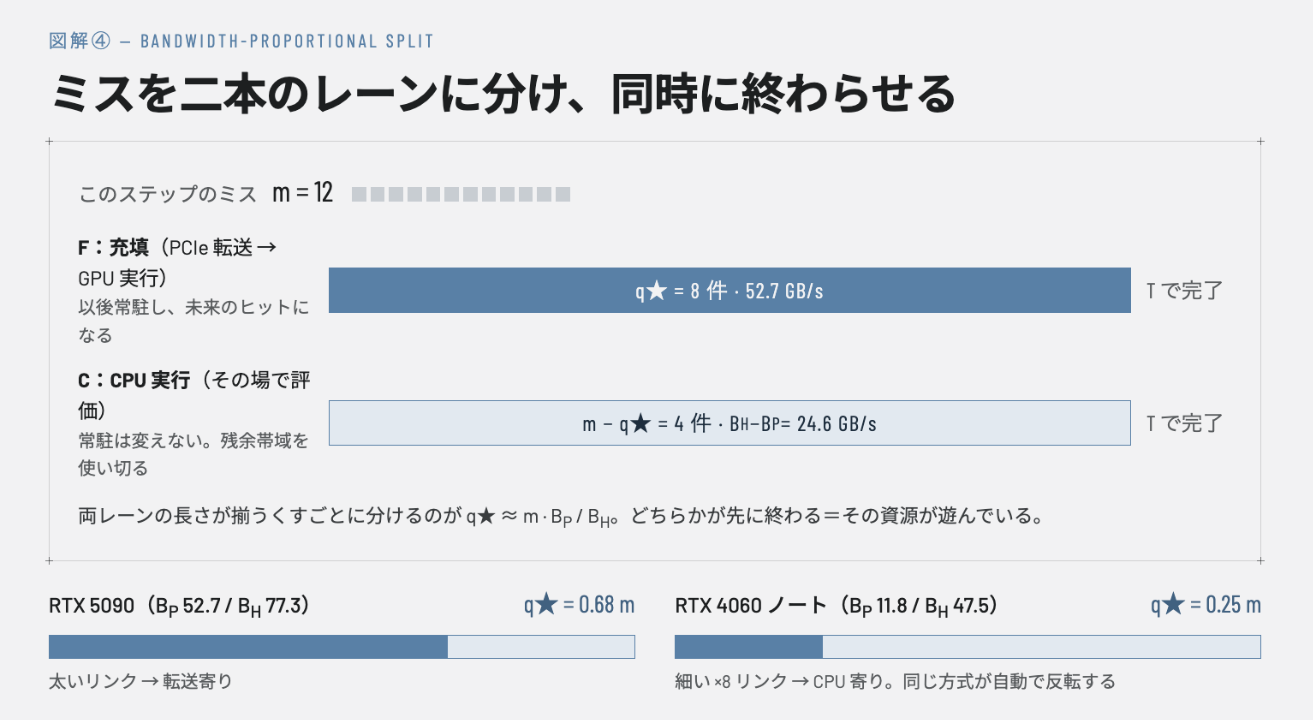This screenshot has width=1313, height=720.
Task: Click the RTX 4060 ノート heading
Action: [x=837, y=605]
